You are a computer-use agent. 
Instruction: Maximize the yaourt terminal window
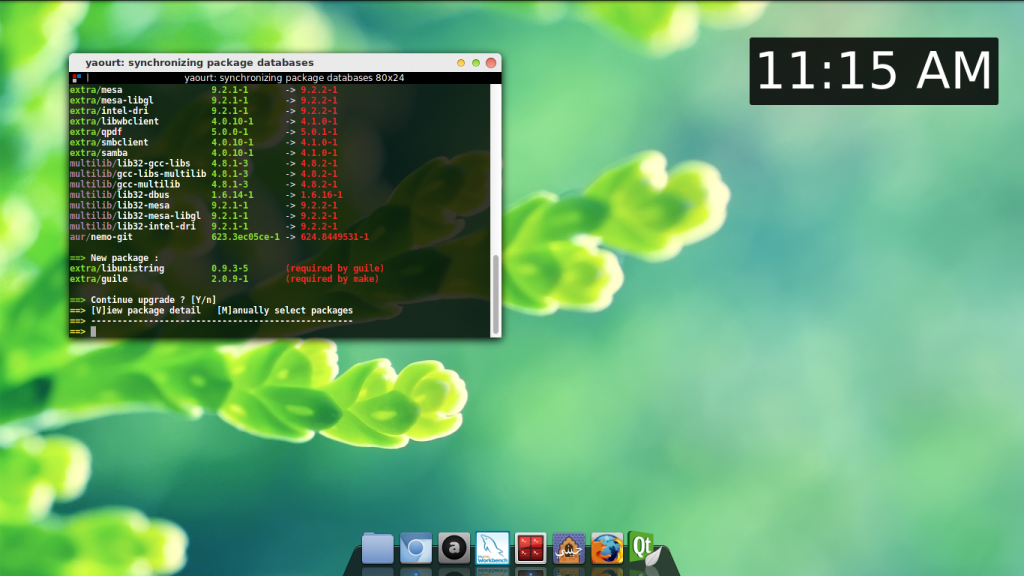point(475,62)
